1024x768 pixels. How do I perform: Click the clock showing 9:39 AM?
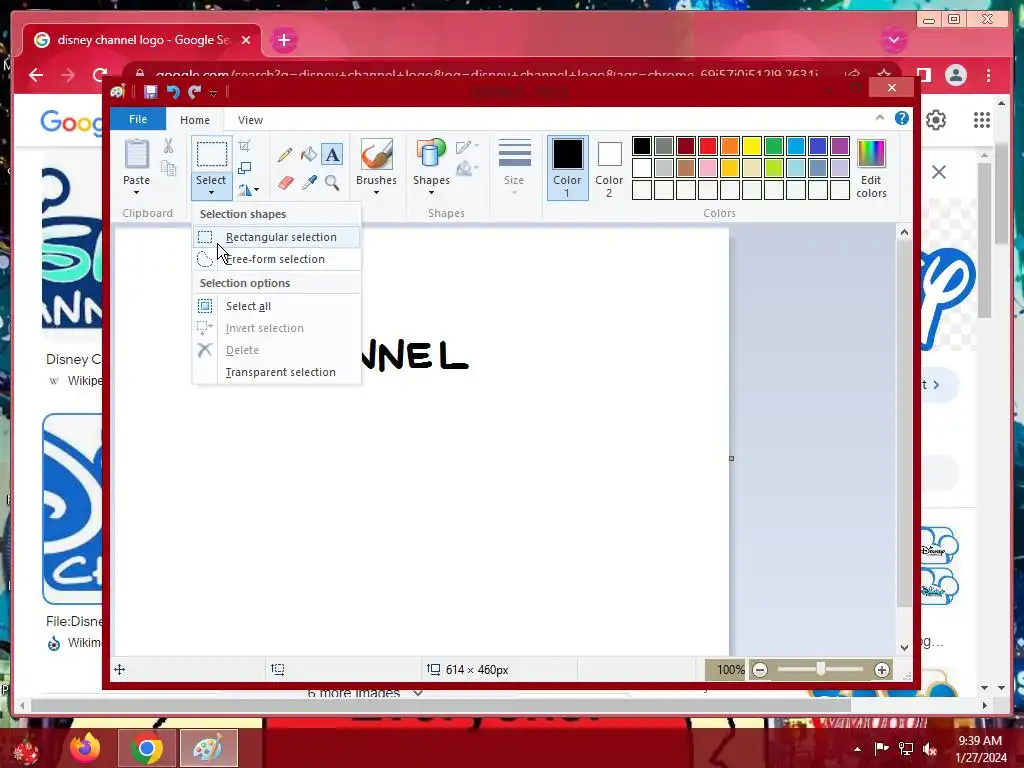pos(980,741)
